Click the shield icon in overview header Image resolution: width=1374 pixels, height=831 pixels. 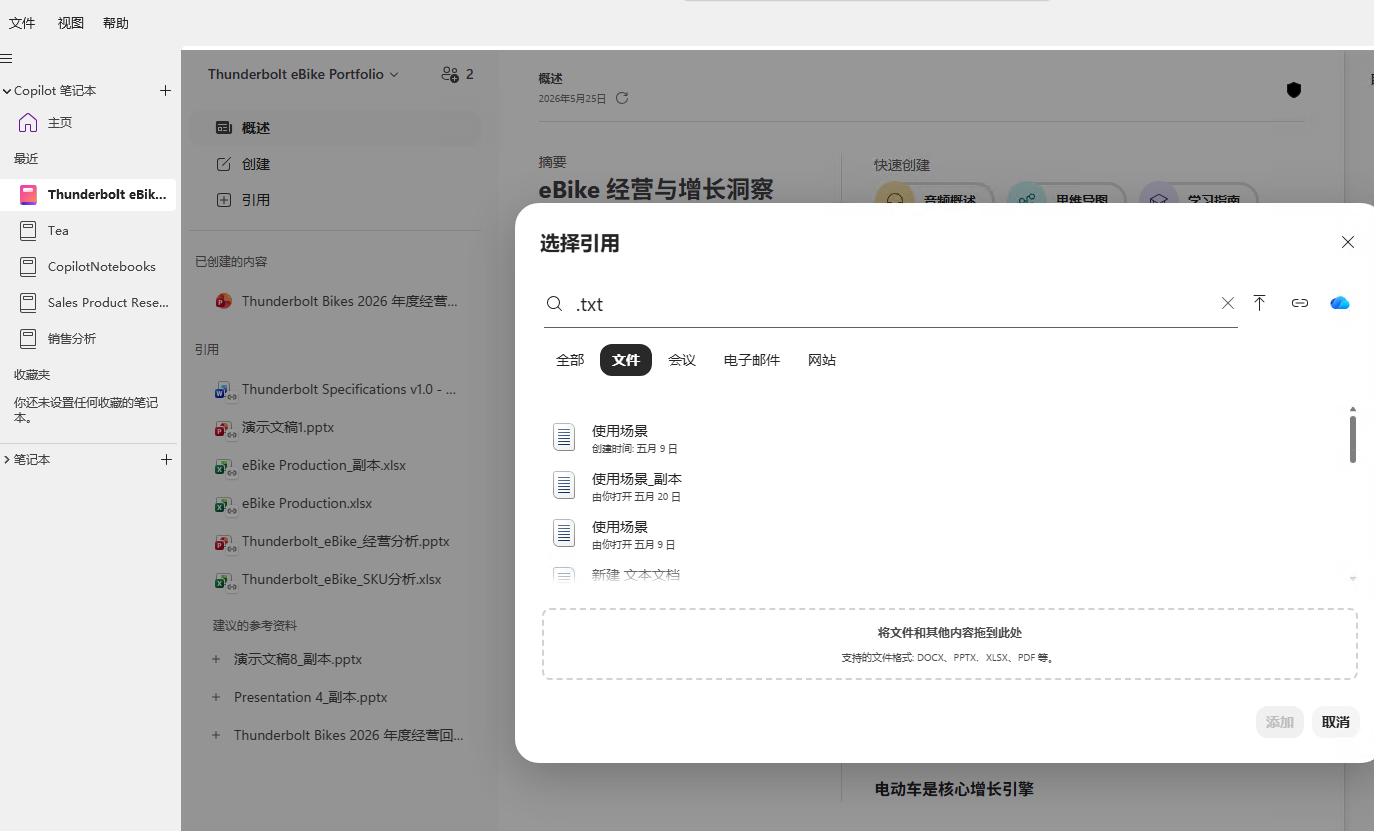tap(1294, 90)
